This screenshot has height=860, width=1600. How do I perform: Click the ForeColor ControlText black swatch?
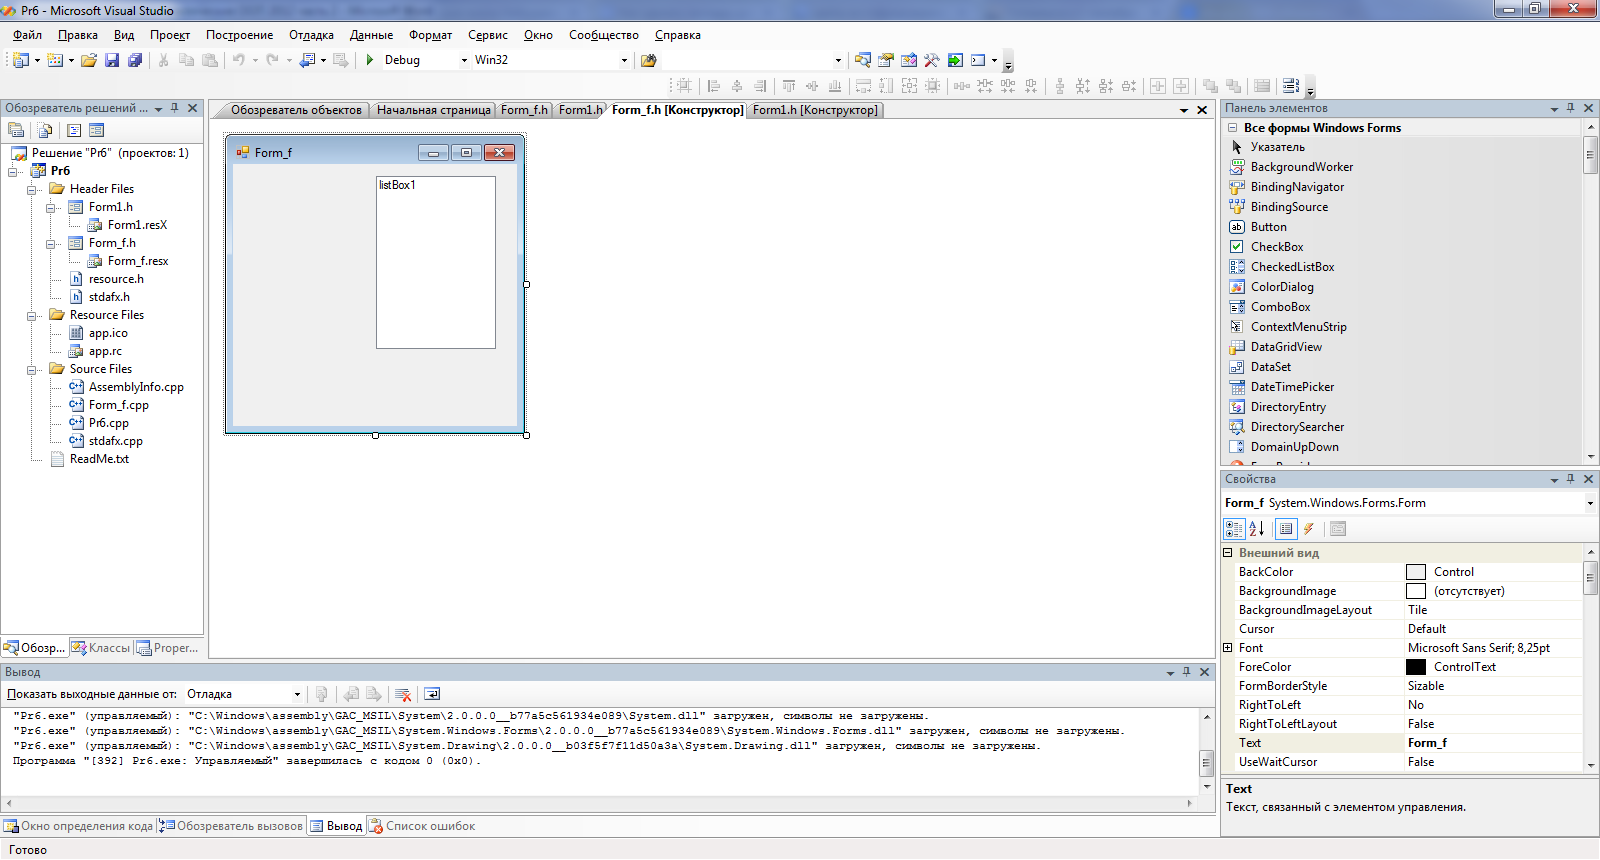click(x=1416, y=667)
